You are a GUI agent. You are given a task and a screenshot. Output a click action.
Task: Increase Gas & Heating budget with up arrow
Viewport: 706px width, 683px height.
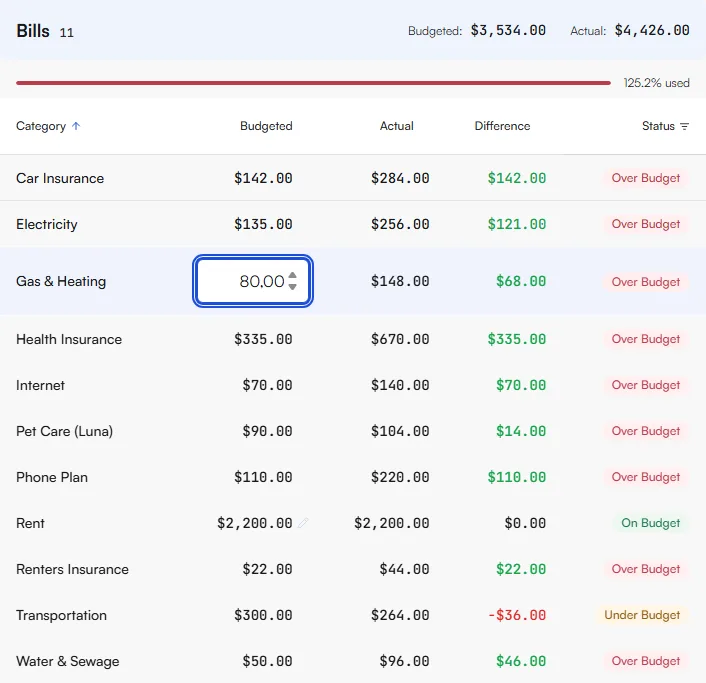click(293, 276)
